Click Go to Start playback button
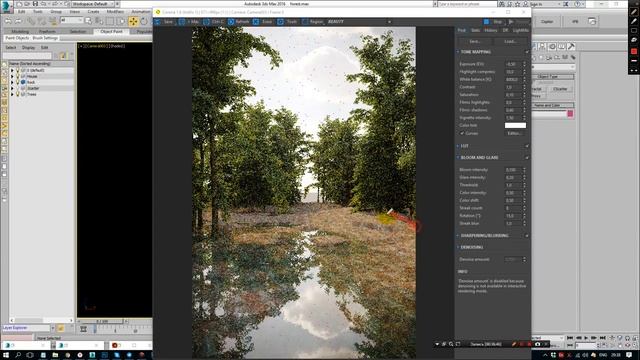Screen dimensions: 640x360 click(570, 338)
